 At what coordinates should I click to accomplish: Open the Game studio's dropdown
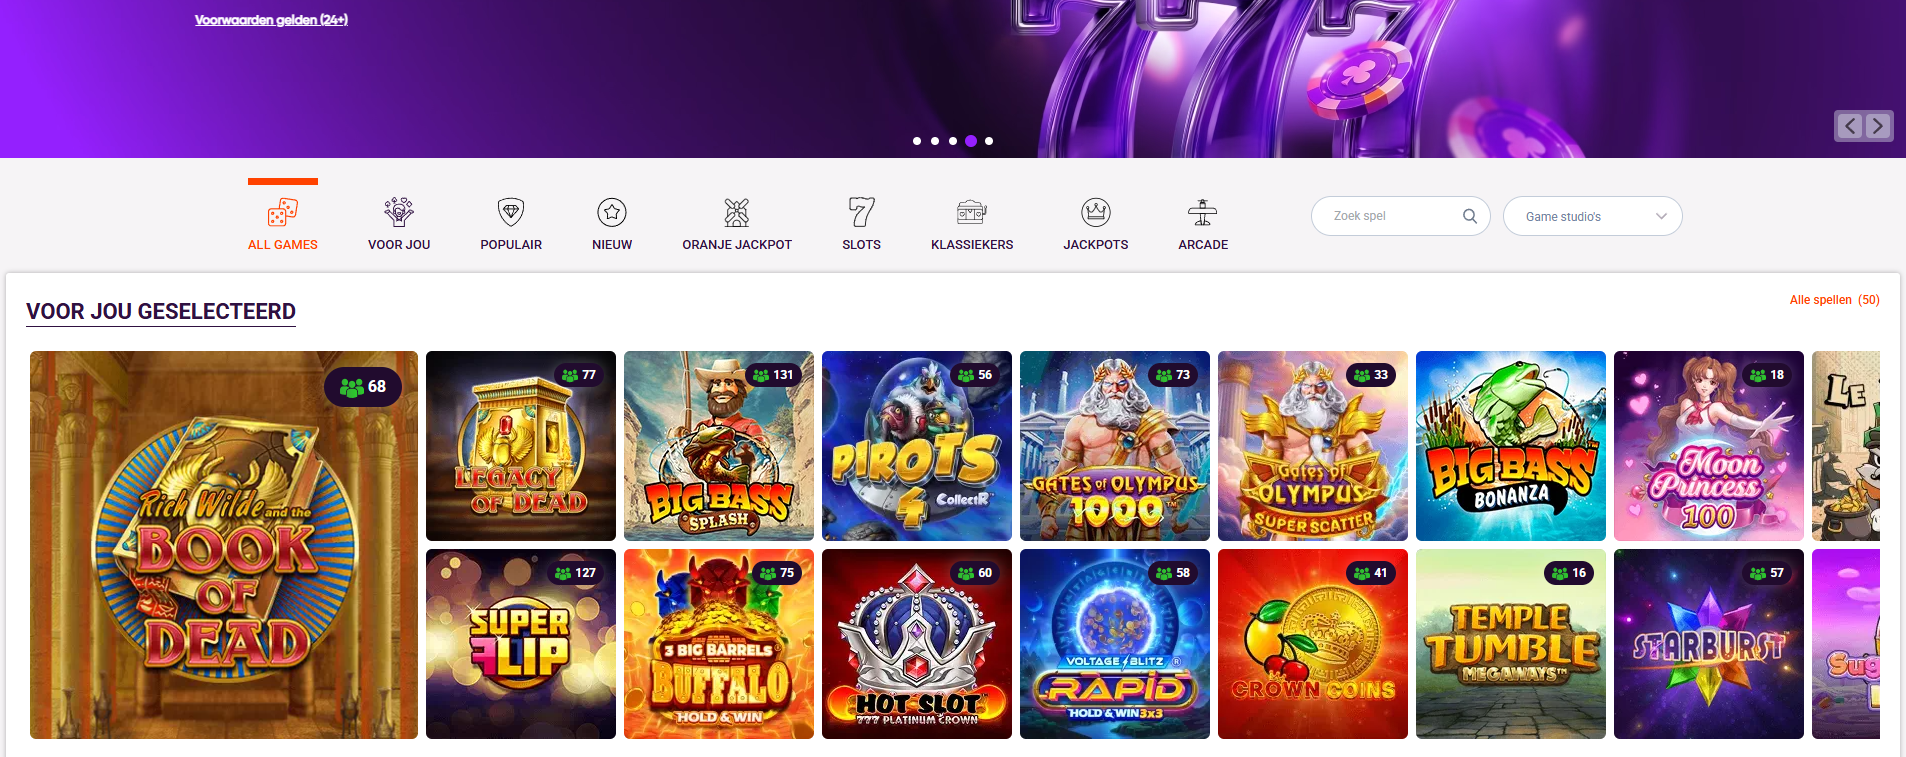click(x=1592, y=216)
